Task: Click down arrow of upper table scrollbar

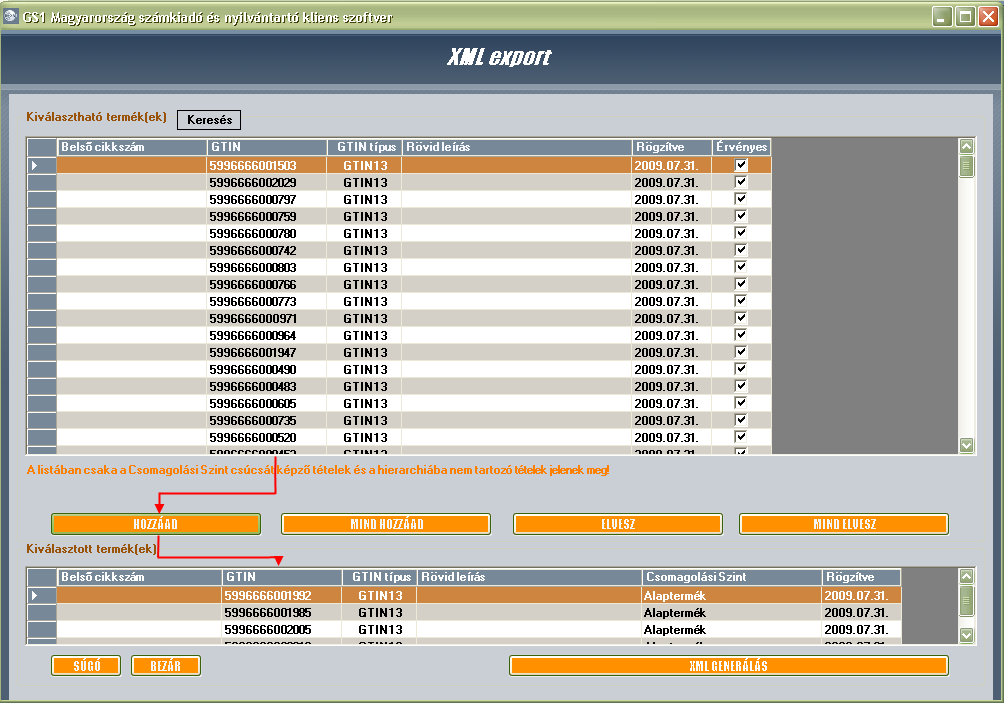Action: pyautogui.click(x=966, y=445)
